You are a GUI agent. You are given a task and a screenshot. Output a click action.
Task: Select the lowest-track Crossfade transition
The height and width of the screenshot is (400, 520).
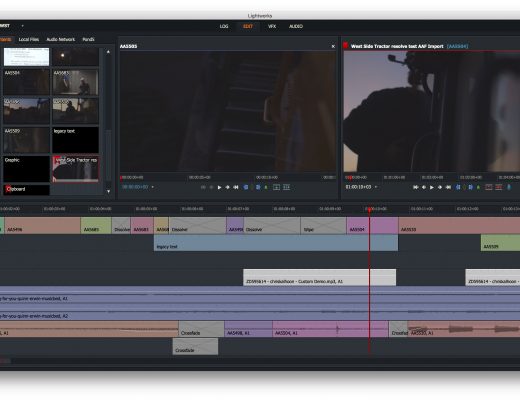(x=195, y=346)
